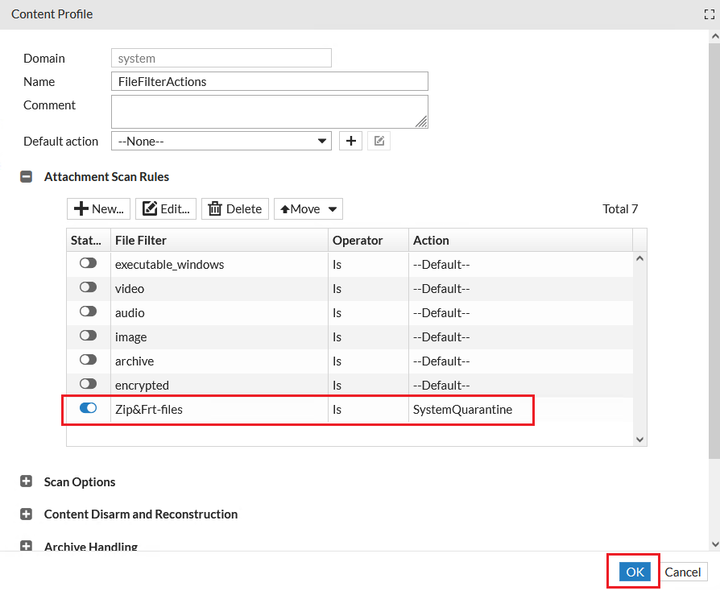This screenshot has width=720, height=590.
Task: Click the edit icon beside Default action
Action: click(379, 141)
